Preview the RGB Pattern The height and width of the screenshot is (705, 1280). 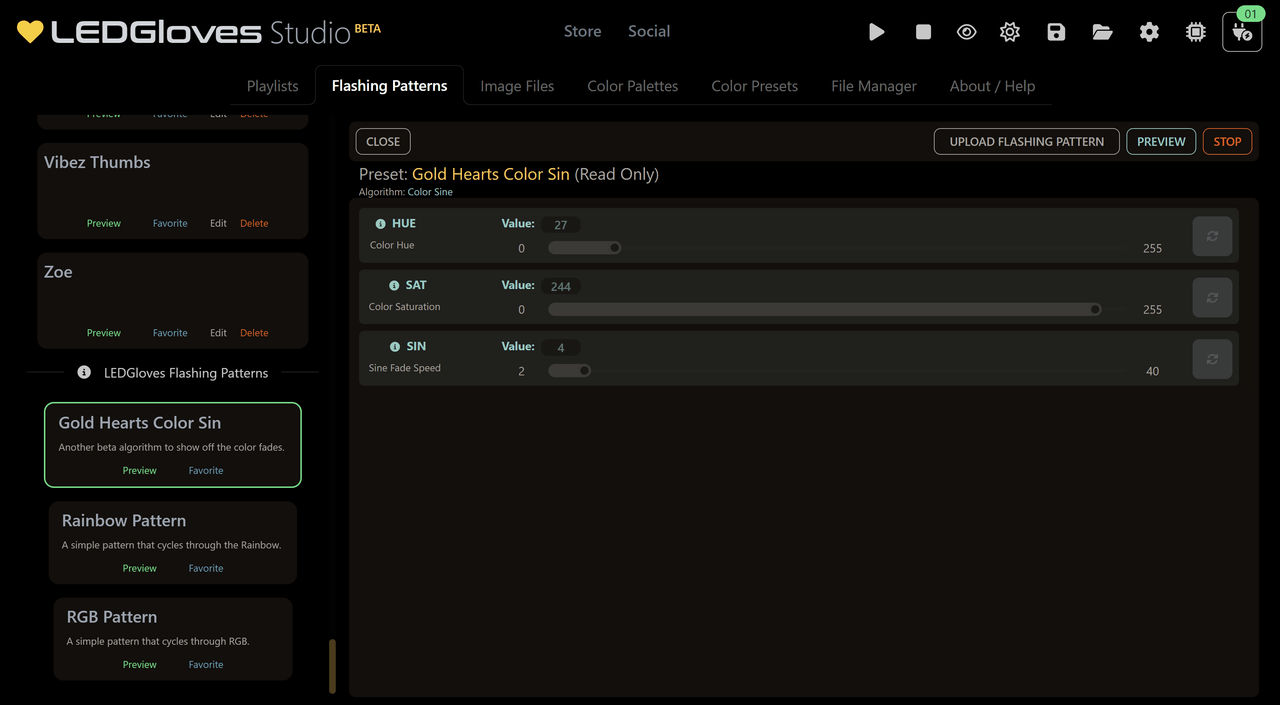(x=140, y=664)
